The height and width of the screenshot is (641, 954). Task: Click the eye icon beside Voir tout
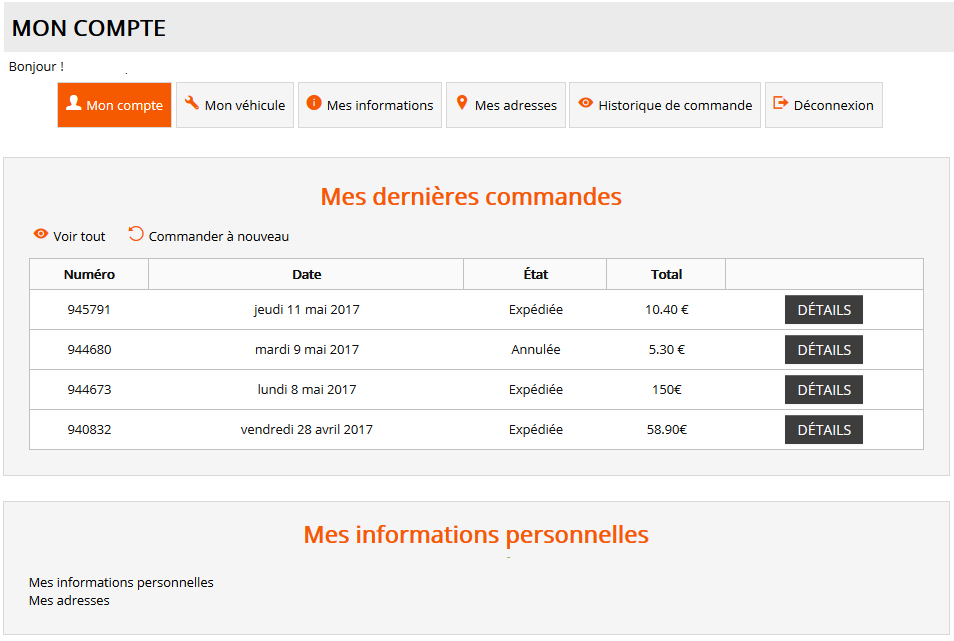click(41, 233)
